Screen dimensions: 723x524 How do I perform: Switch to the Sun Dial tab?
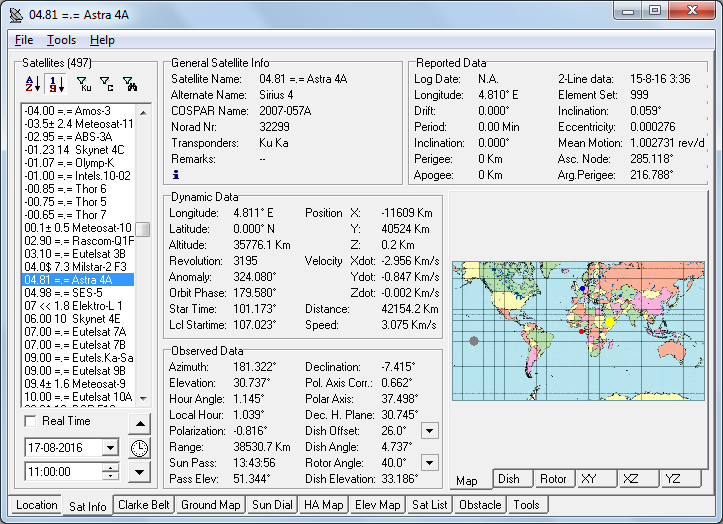(x=272, y=505)
